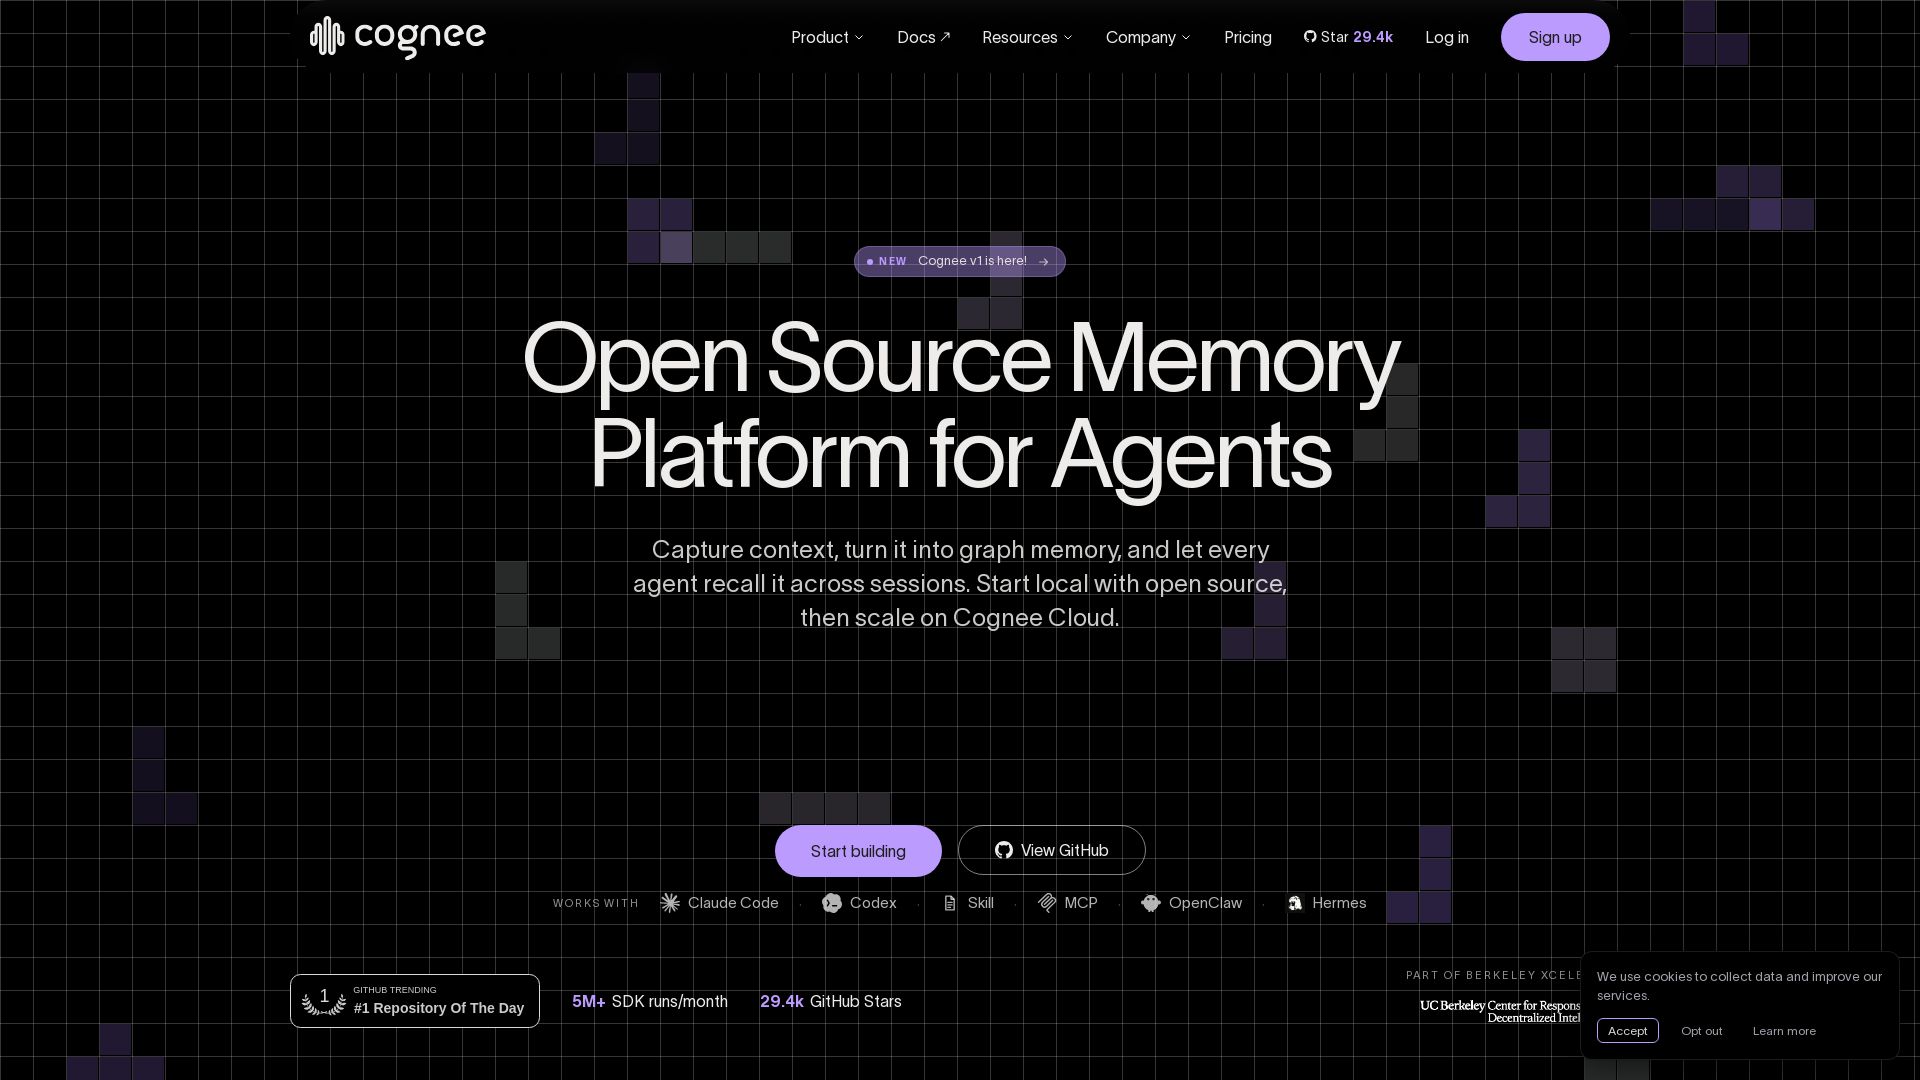Click the Skill label
This screenshot has width=1920, height=1080.
980,903
